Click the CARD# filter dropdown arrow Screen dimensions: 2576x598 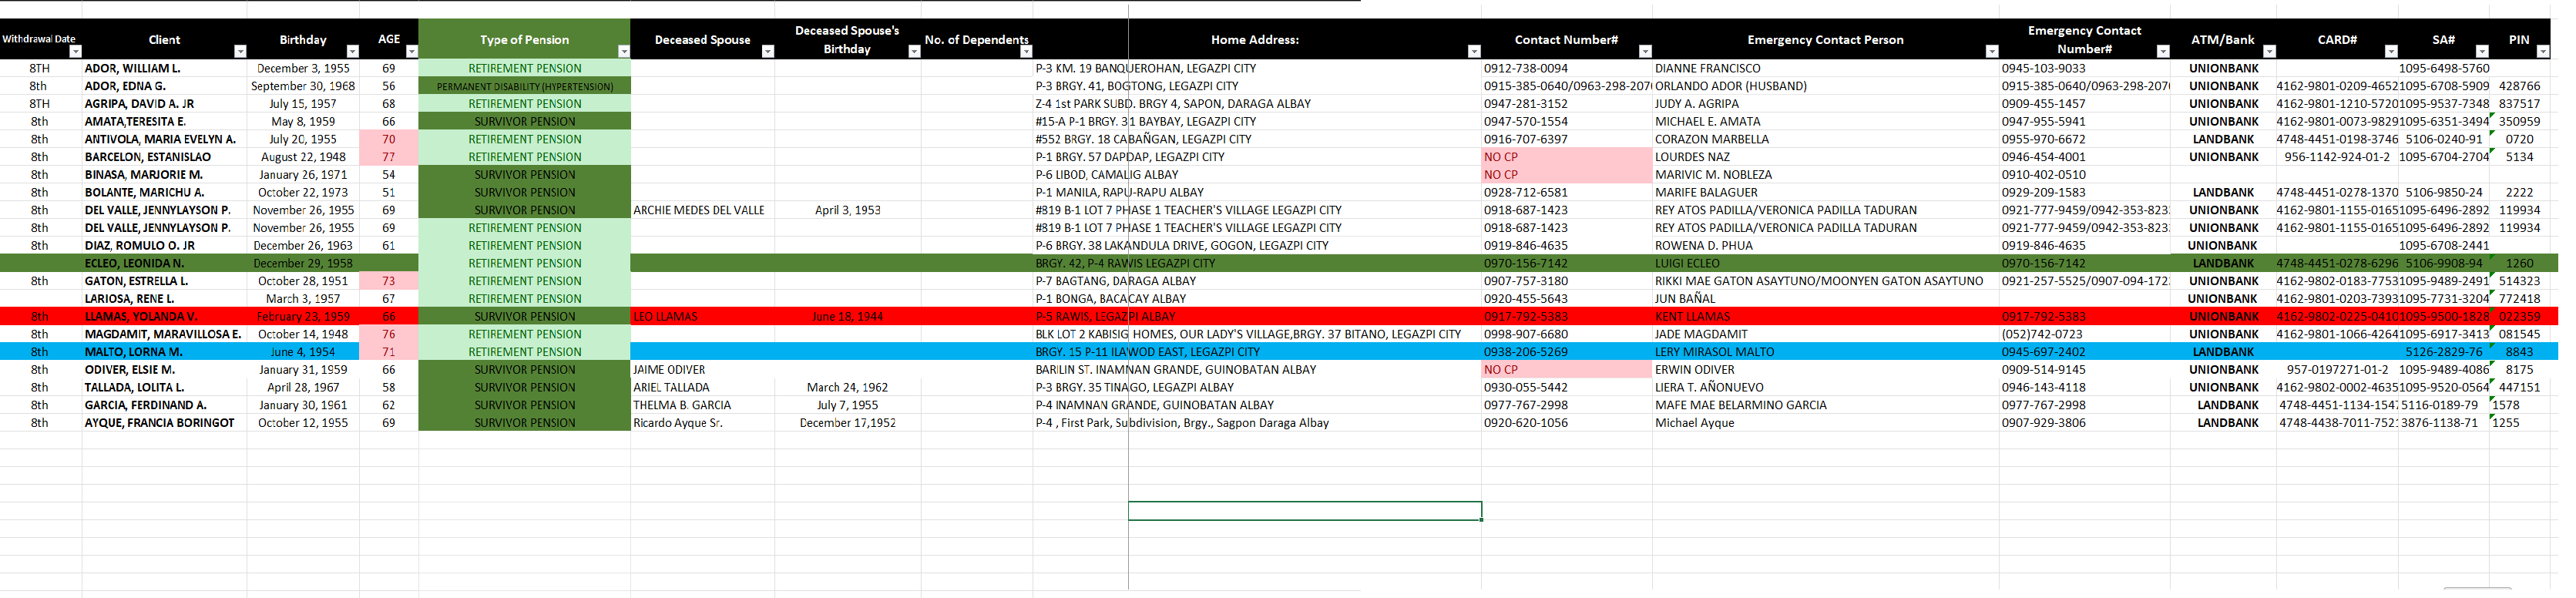point(2390,51)
